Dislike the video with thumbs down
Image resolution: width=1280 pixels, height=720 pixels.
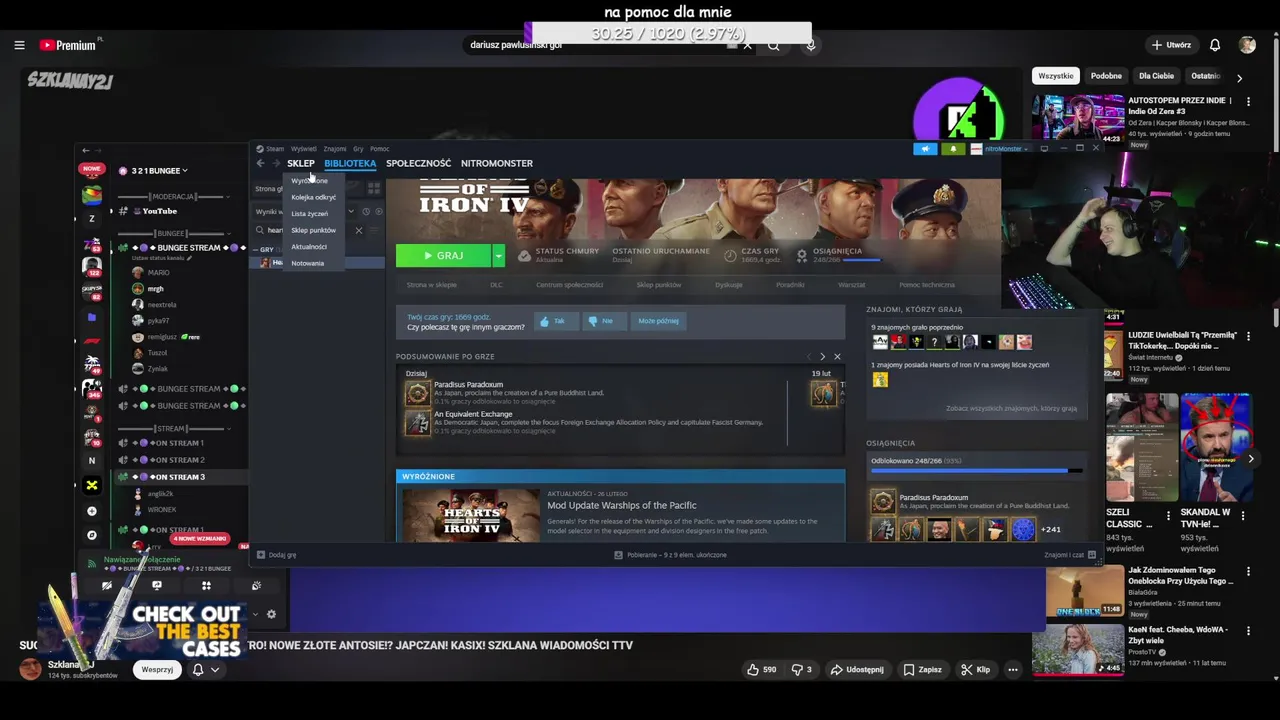(x=801, y=669)
